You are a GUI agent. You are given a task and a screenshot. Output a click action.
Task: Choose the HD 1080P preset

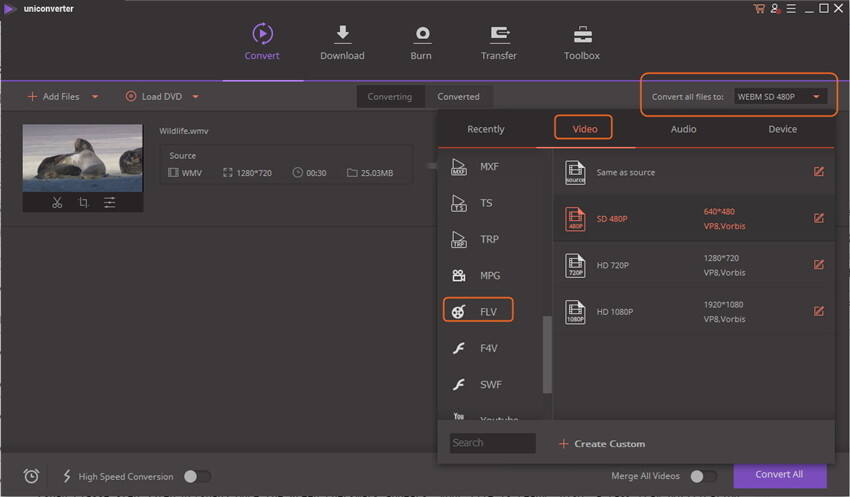tap(694, 312)
